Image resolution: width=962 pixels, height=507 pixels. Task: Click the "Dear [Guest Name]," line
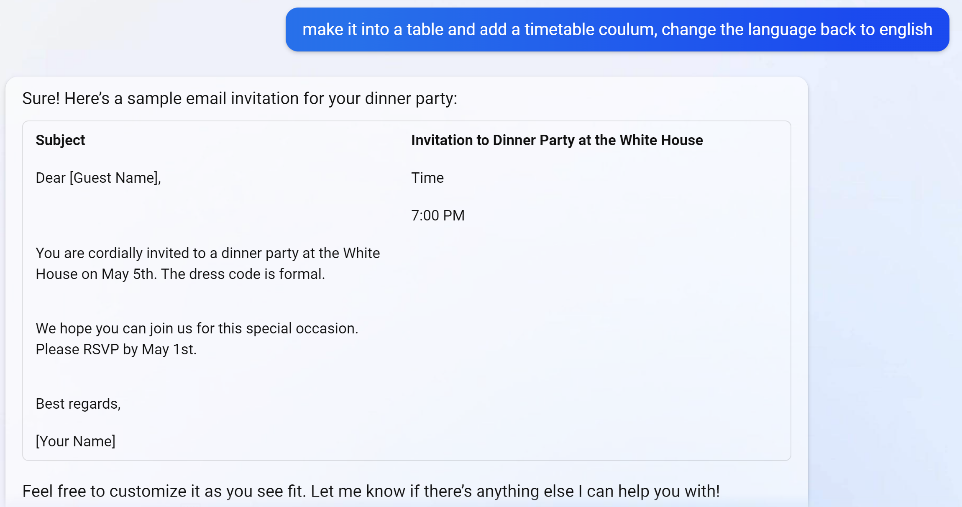(98, 178)
